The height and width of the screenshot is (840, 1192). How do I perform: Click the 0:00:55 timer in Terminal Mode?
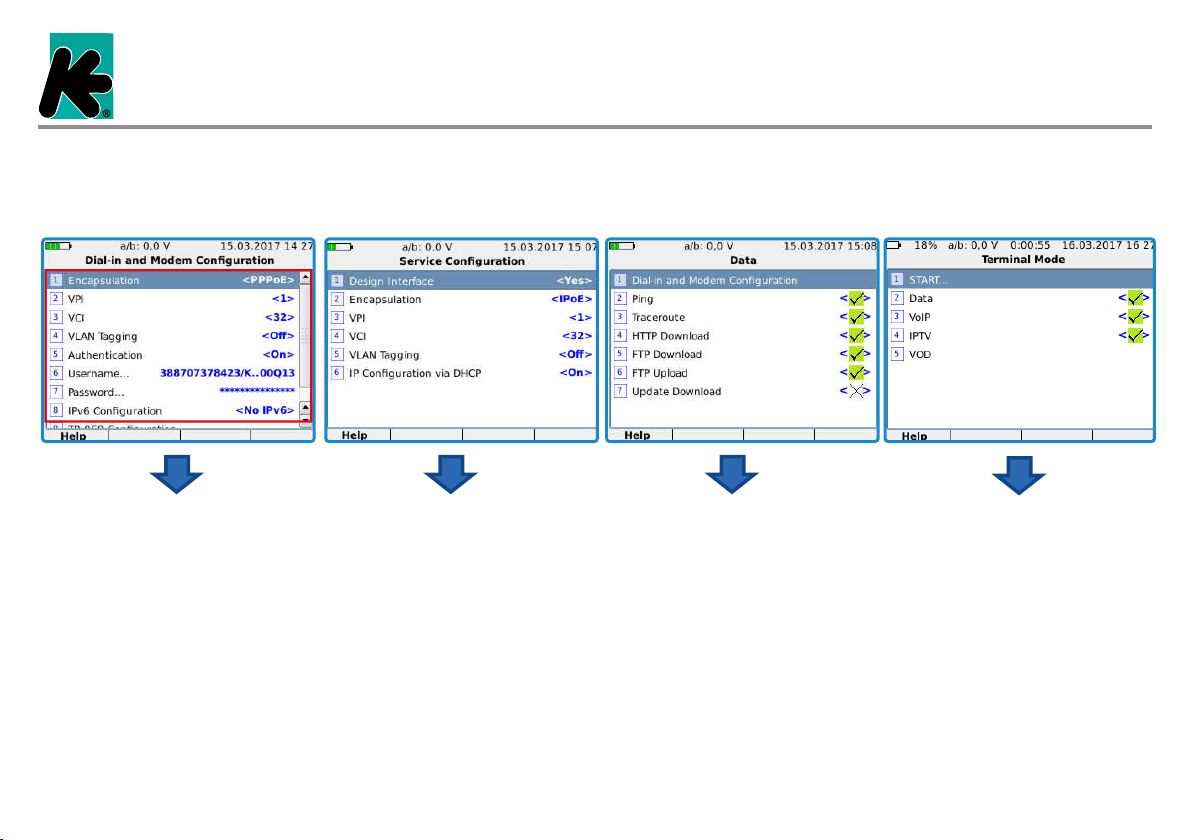click(1030, 246)
